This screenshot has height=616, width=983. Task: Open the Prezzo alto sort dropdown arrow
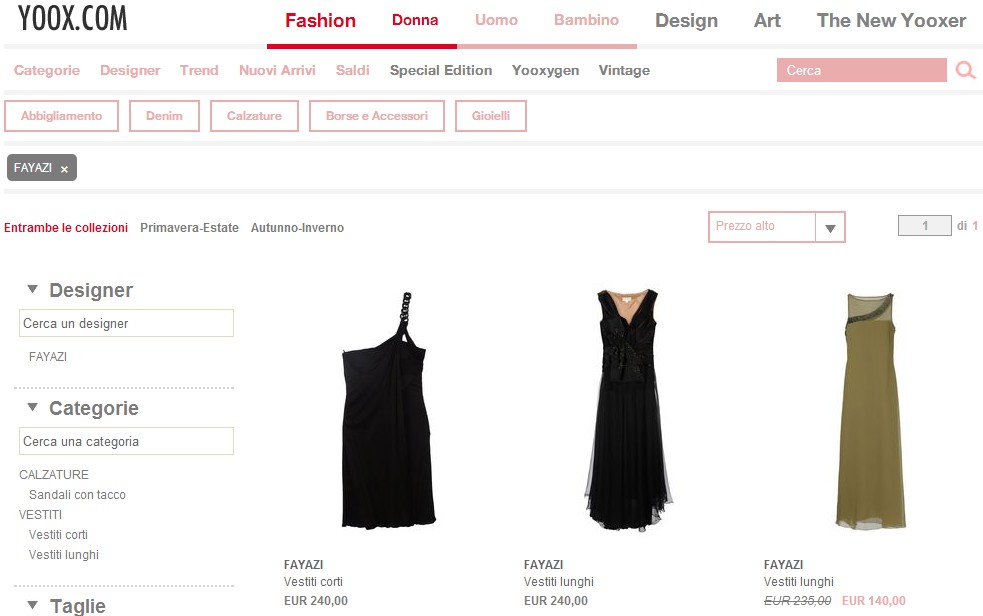tap(830, 227)
